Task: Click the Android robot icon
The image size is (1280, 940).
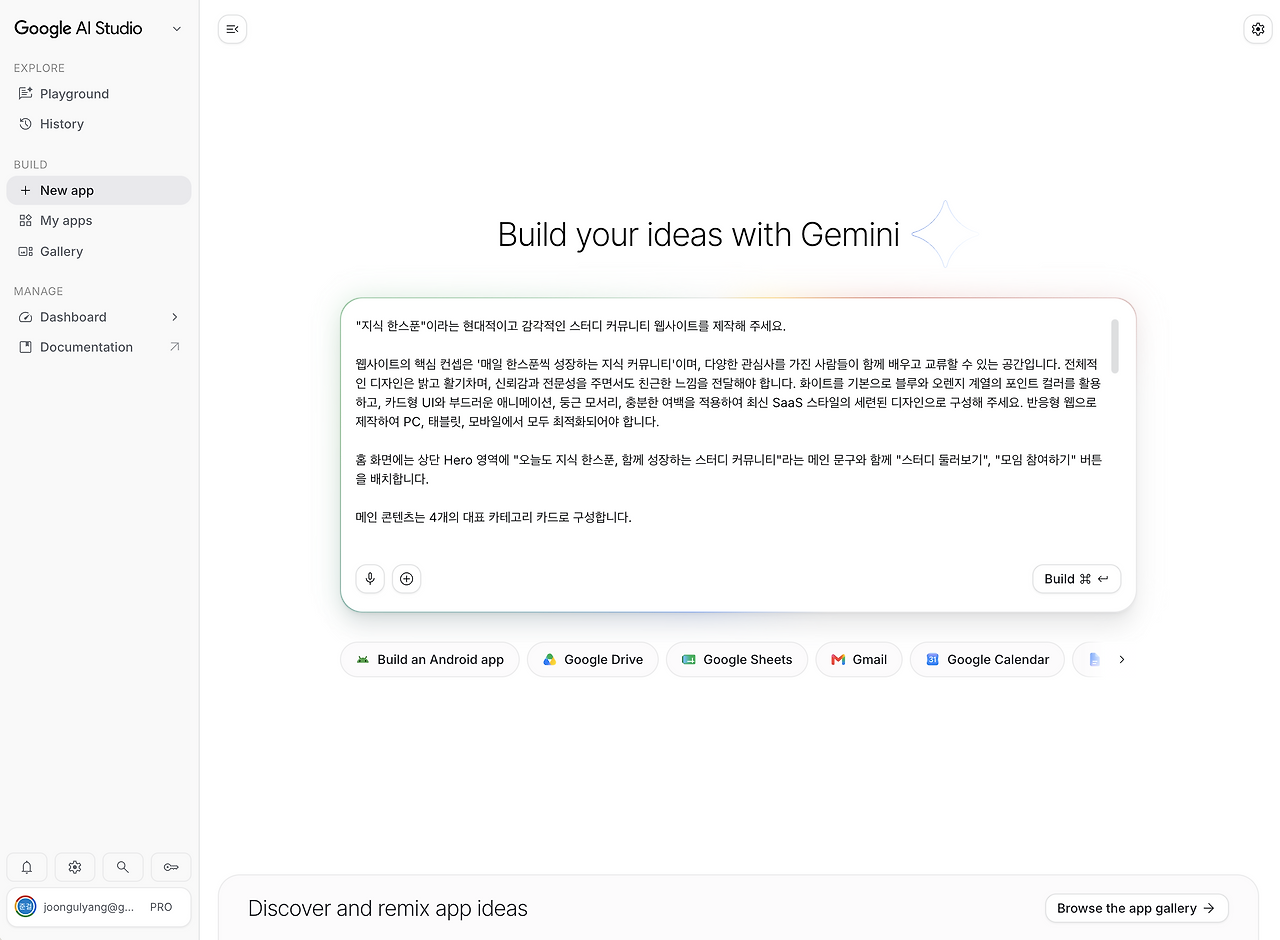Action: coord(362,660)
